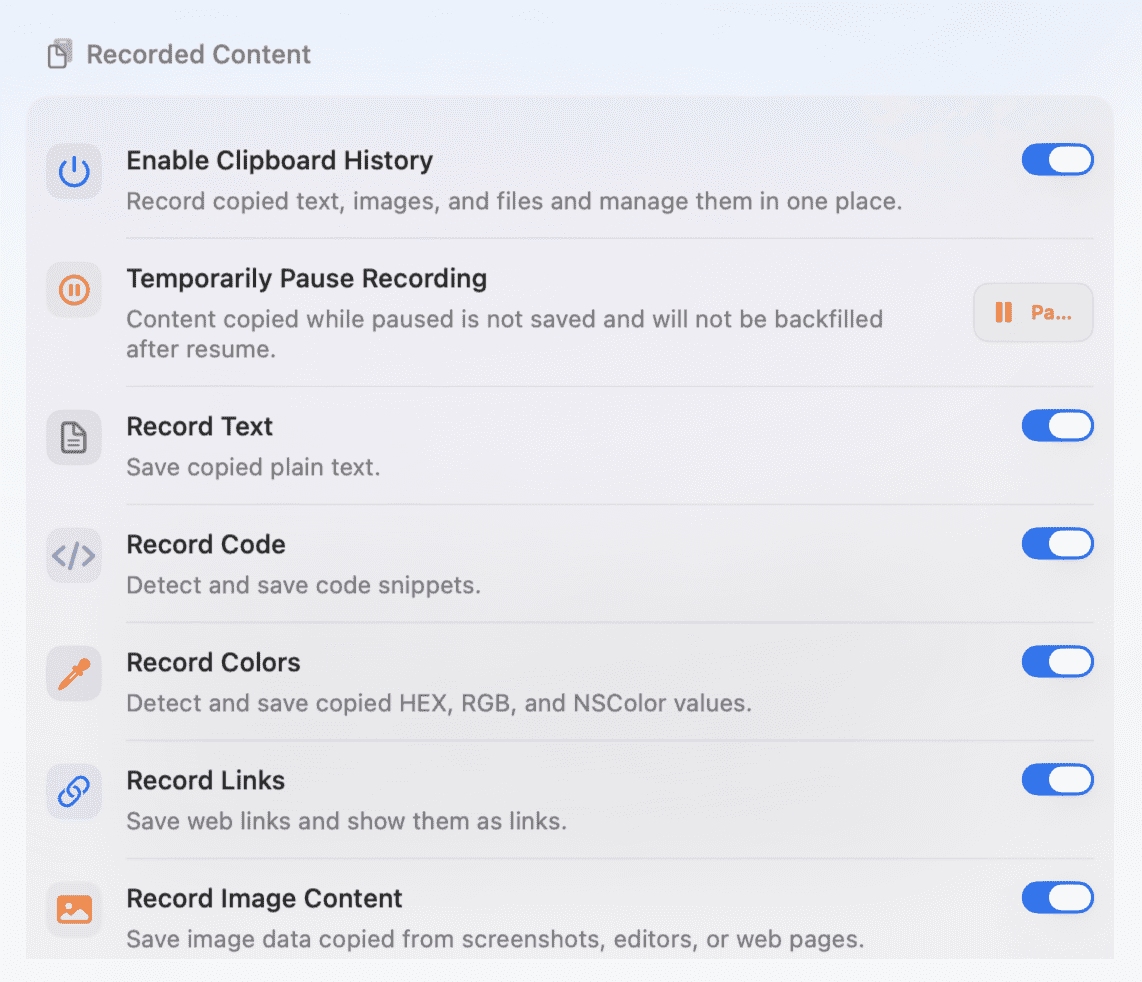Click the Recorded Content header clipboard icon

tap(60, 54)
